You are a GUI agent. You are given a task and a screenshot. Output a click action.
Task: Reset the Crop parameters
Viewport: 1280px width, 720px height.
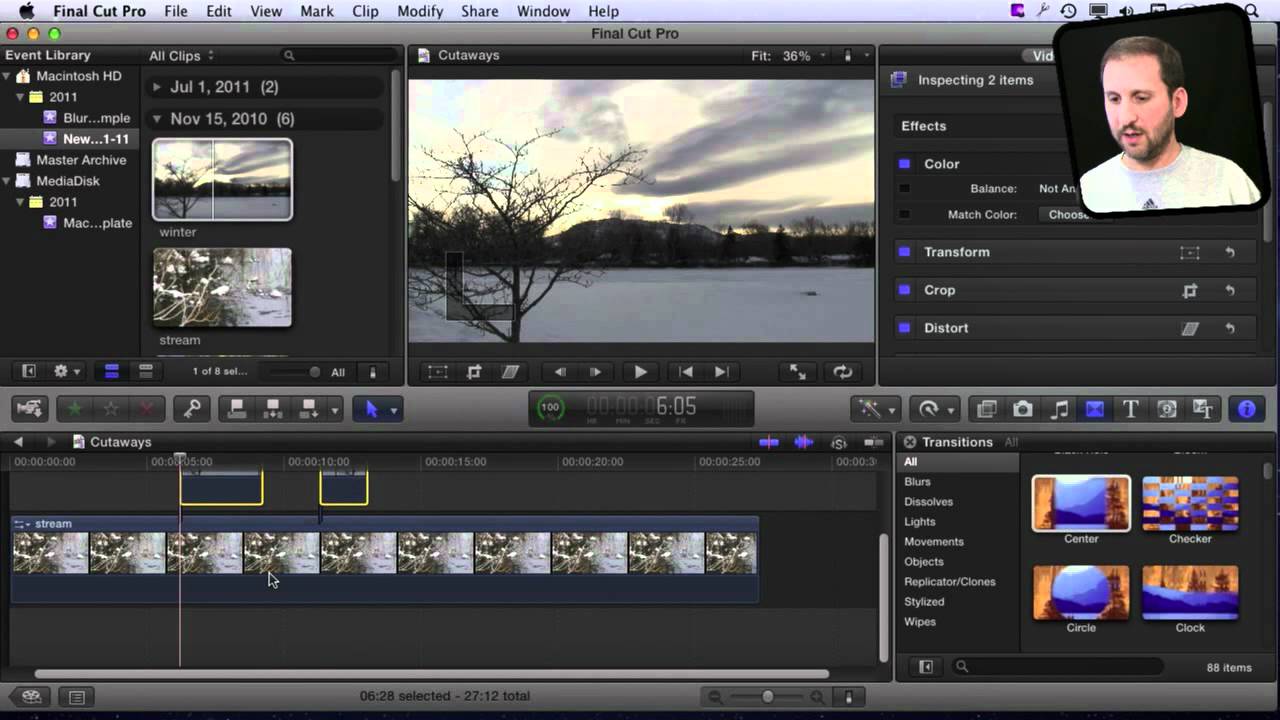1230,290
